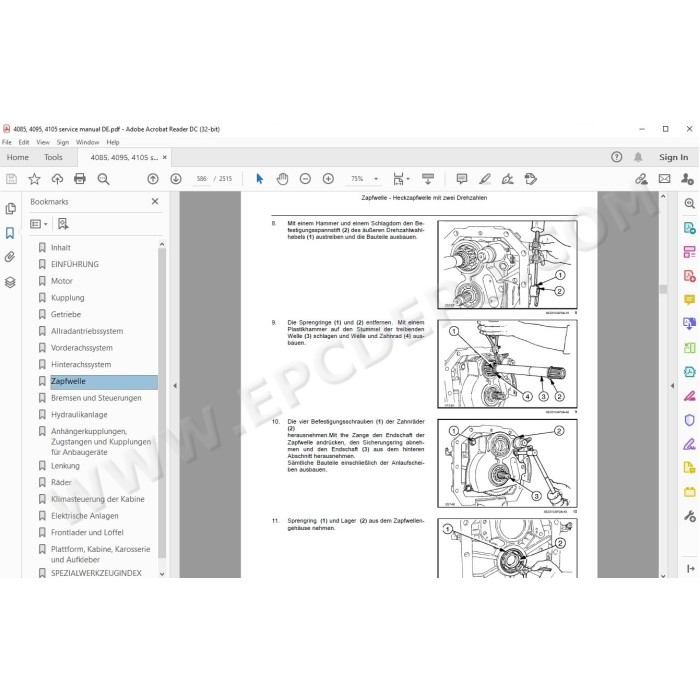The image size is (700, 700).
Task: Open Export PDF tool in right pane
Action: click(x=690, y=228)
